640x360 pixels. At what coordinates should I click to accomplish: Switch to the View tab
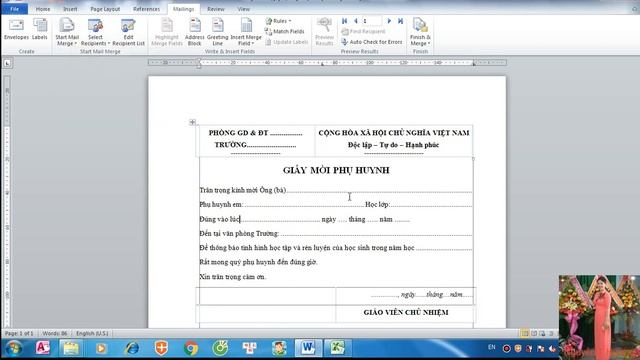tap(243, 9)
